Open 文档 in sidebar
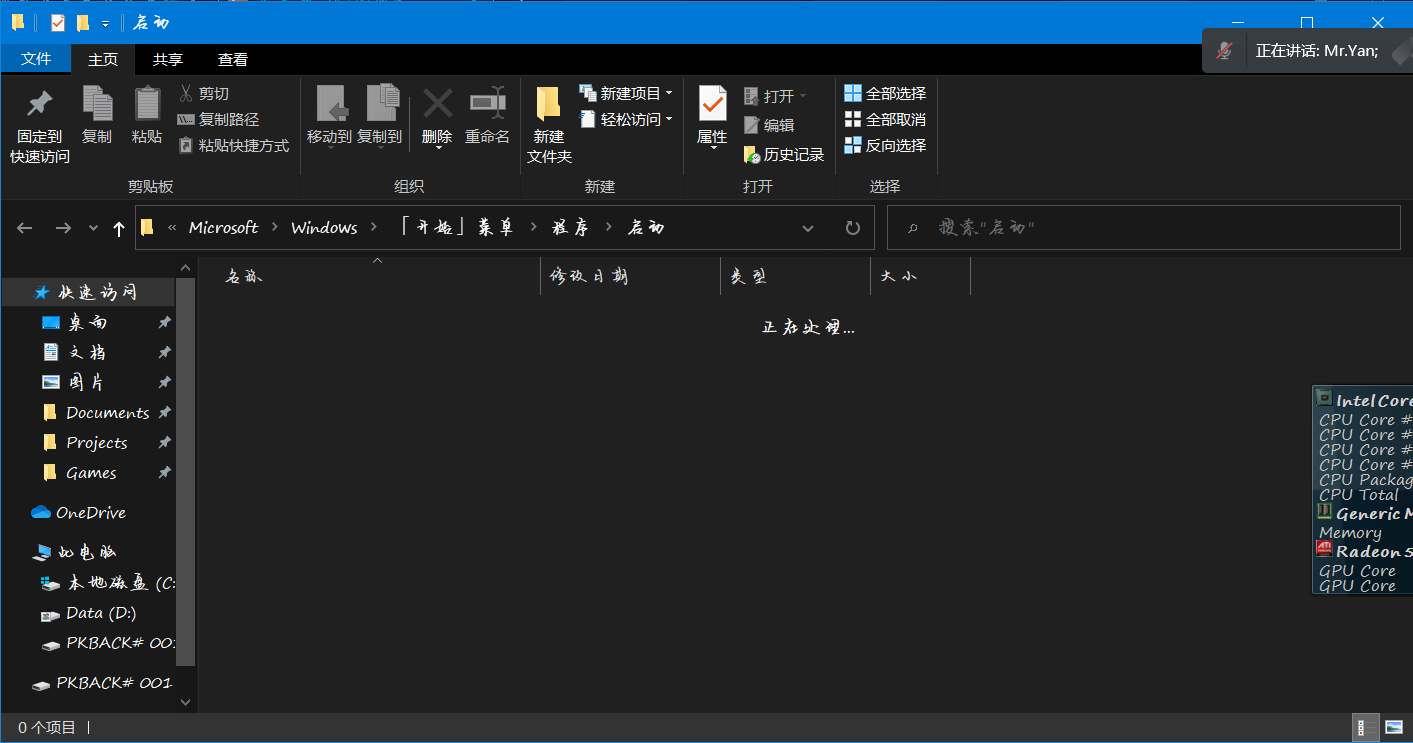The width and height of the screenshot is (1413, 743). pyautogui.click(x=88, y=352)
